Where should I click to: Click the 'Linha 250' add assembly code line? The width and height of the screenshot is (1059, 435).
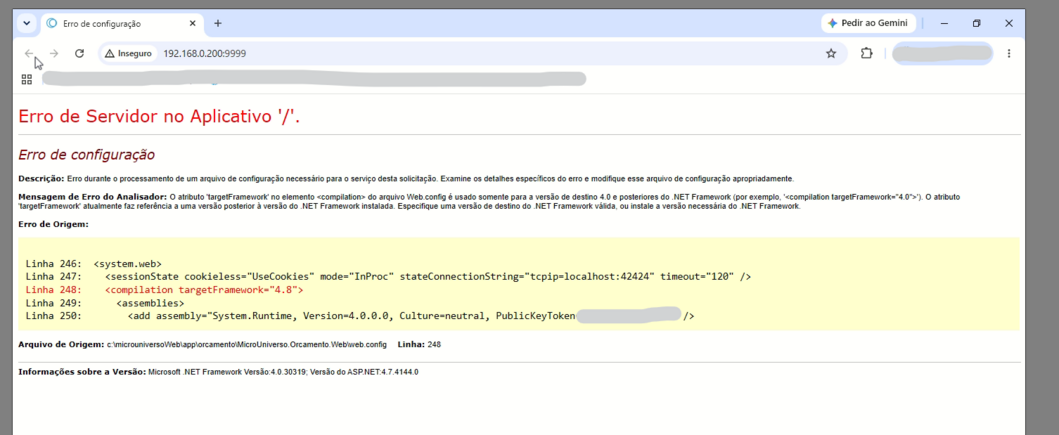point(360,315)
